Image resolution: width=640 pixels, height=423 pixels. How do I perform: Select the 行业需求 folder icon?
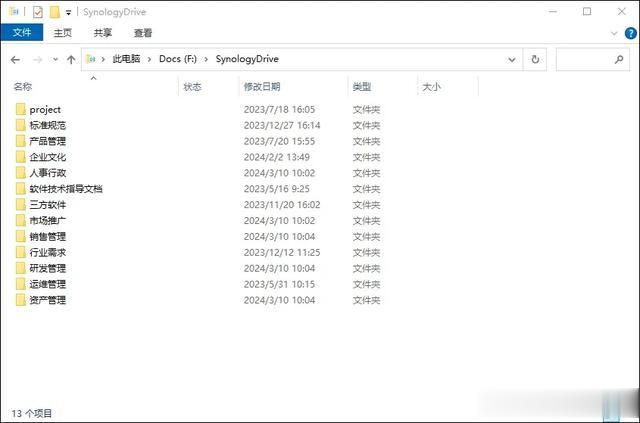[x=21, y=253]
